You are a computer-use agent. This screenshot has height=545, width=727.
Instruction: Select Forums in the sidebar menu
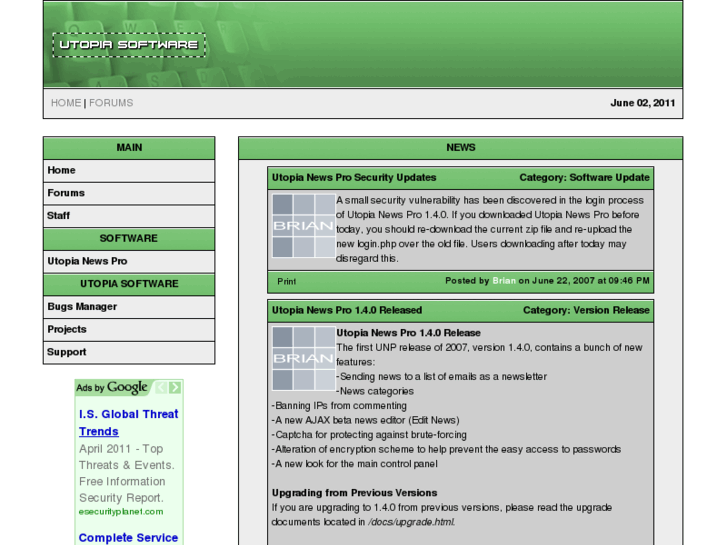tap(129, 193)
